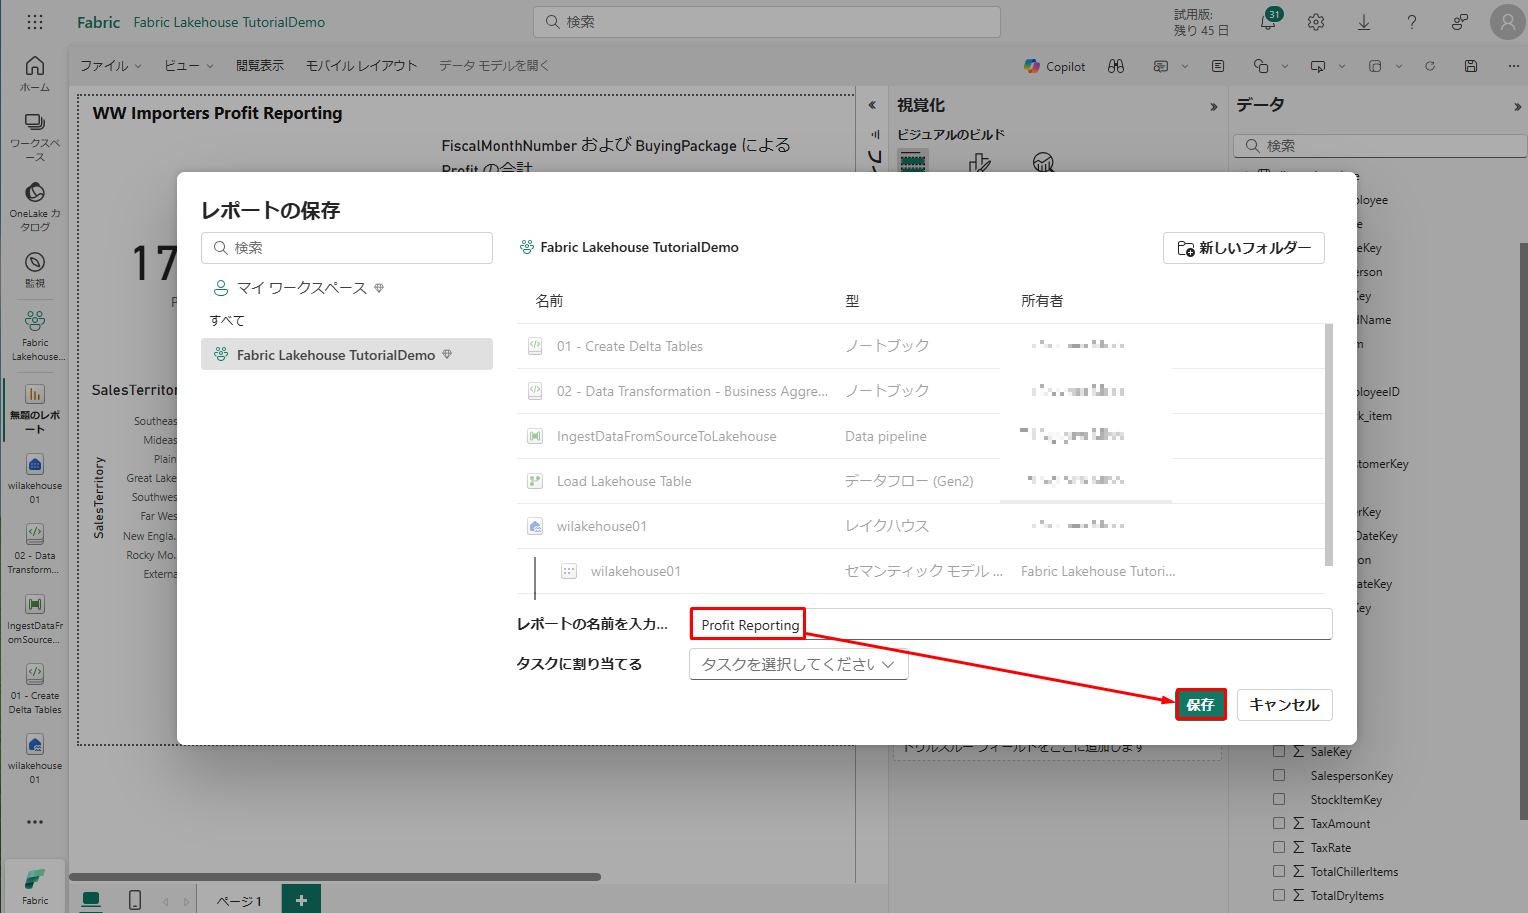Open the ビュー view menu

click(188, 66)
